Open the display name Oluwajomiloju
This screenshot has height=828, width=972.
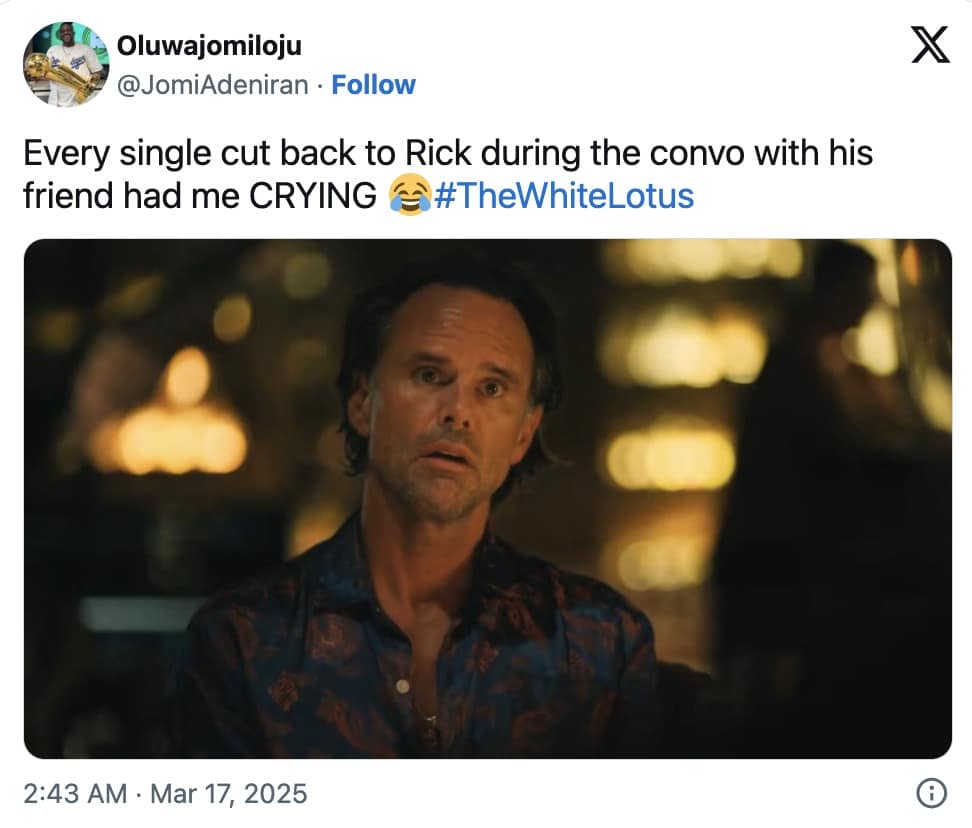point(211,44)
